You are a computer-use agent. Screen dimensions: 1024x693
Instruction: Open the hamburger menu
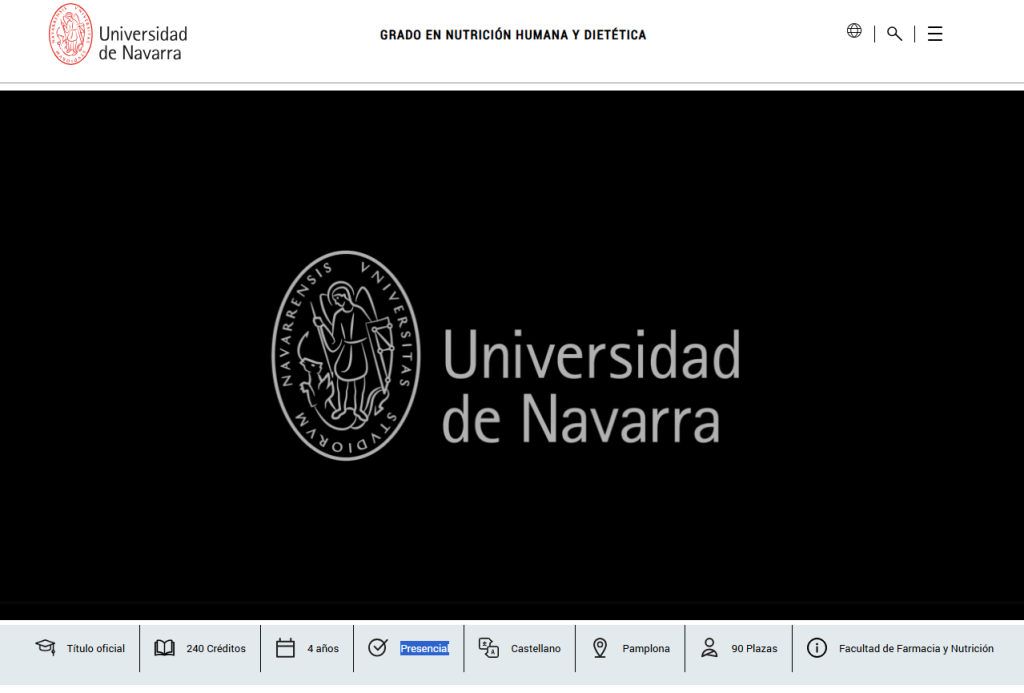pos(935,34)
